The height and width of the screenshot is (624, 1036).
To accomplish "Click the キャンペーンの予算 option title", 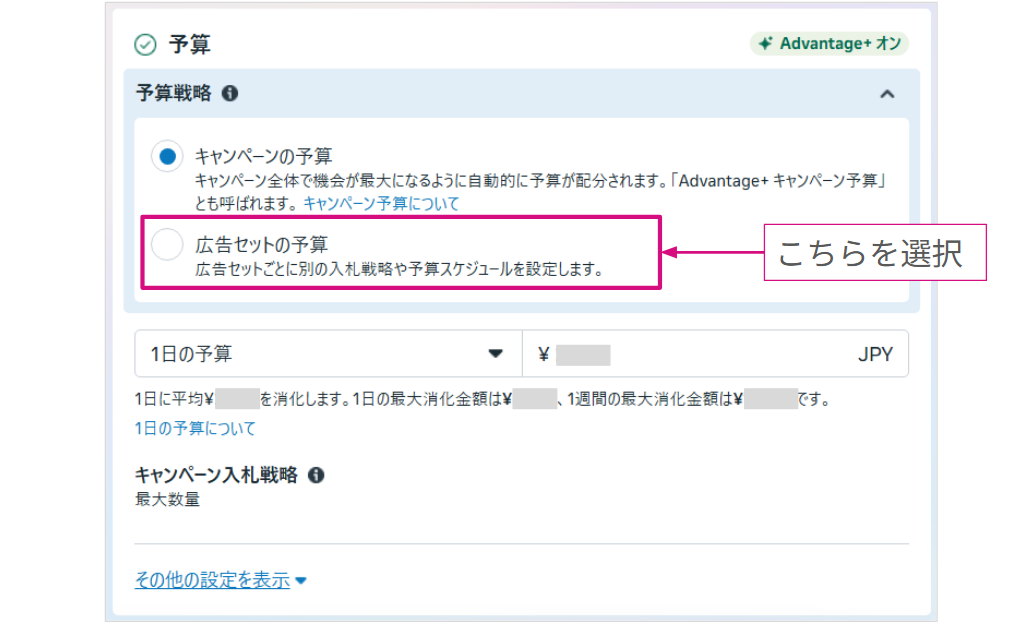I will pos(264,156).
